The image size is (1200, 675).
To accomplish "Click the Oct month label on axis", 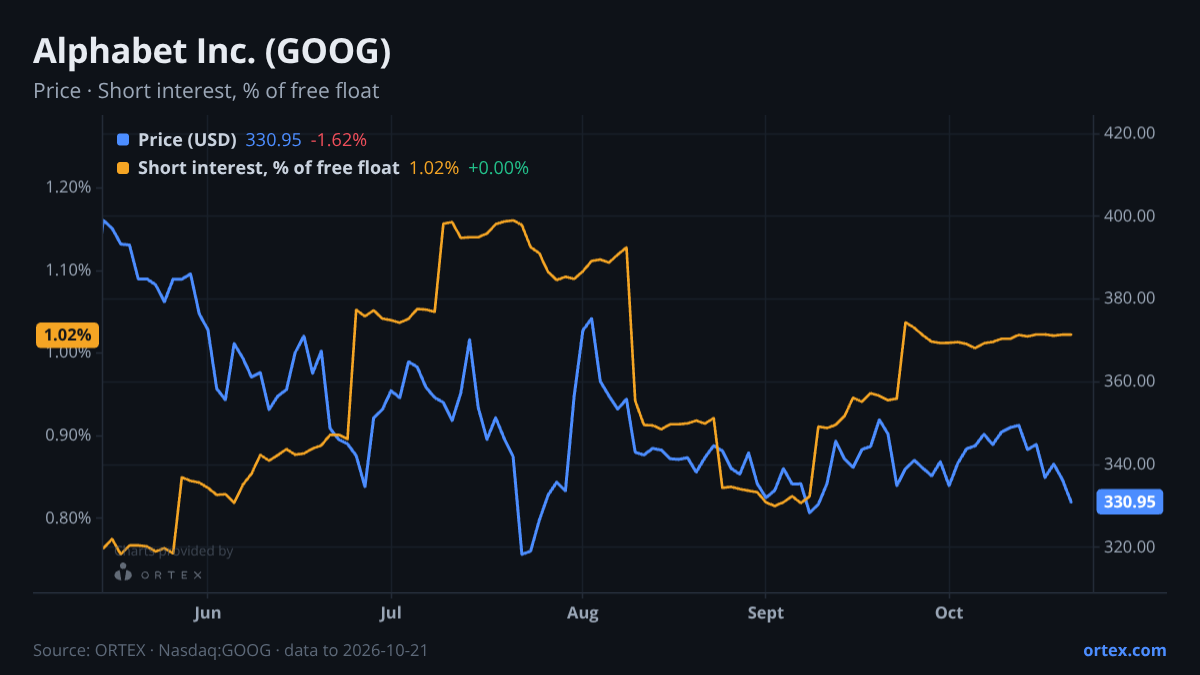I will pyautogui.click(x=949, y=612).
